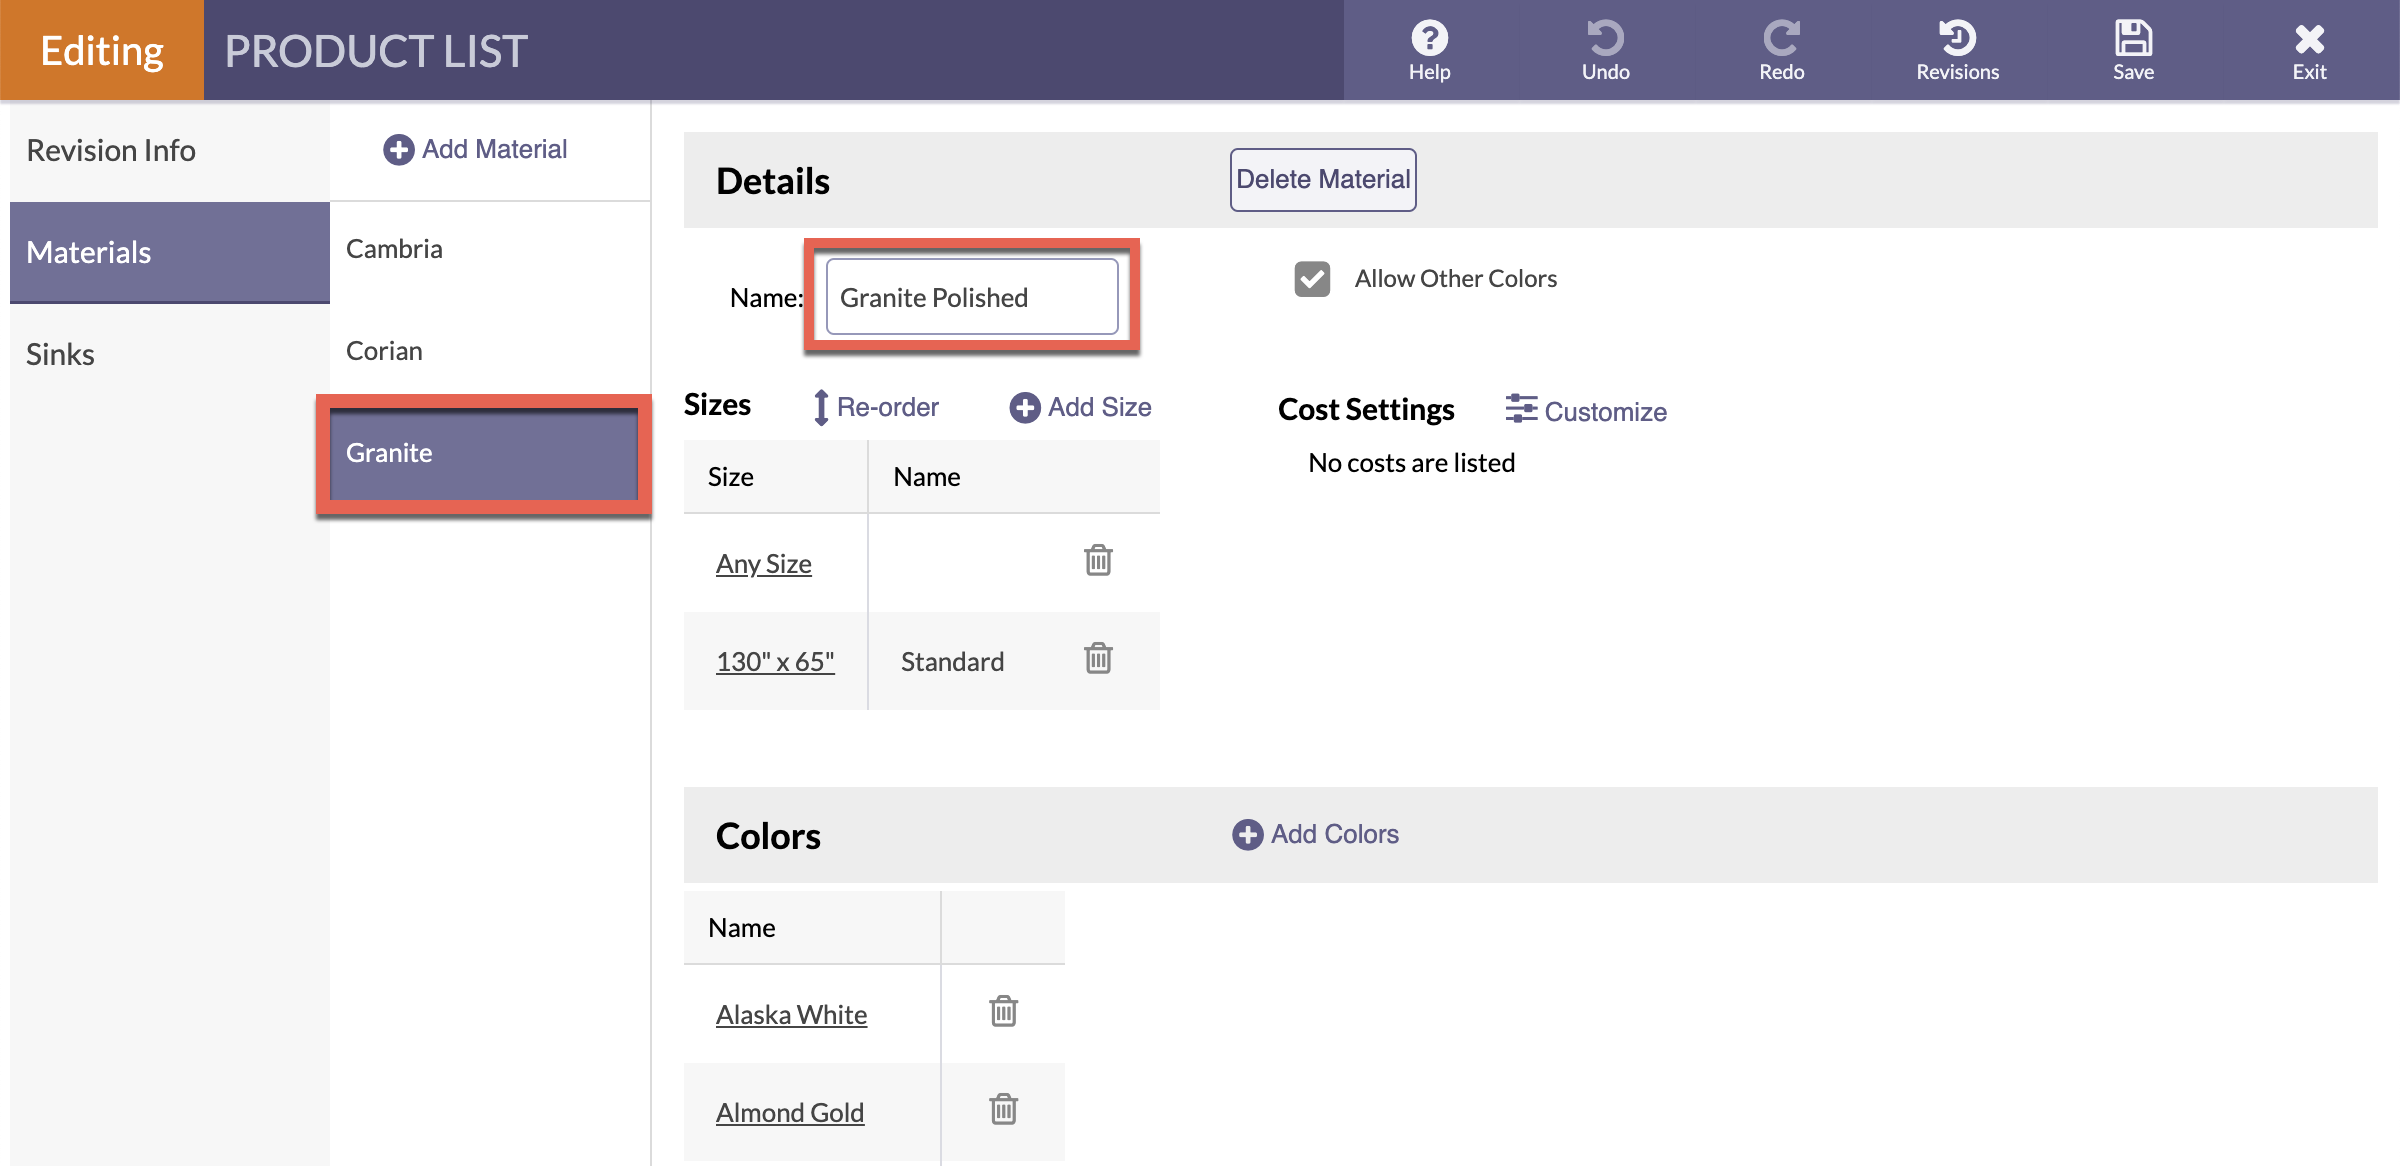Click the Exit X icon
The image size is (2400, 1166).
click(2309, 39)
